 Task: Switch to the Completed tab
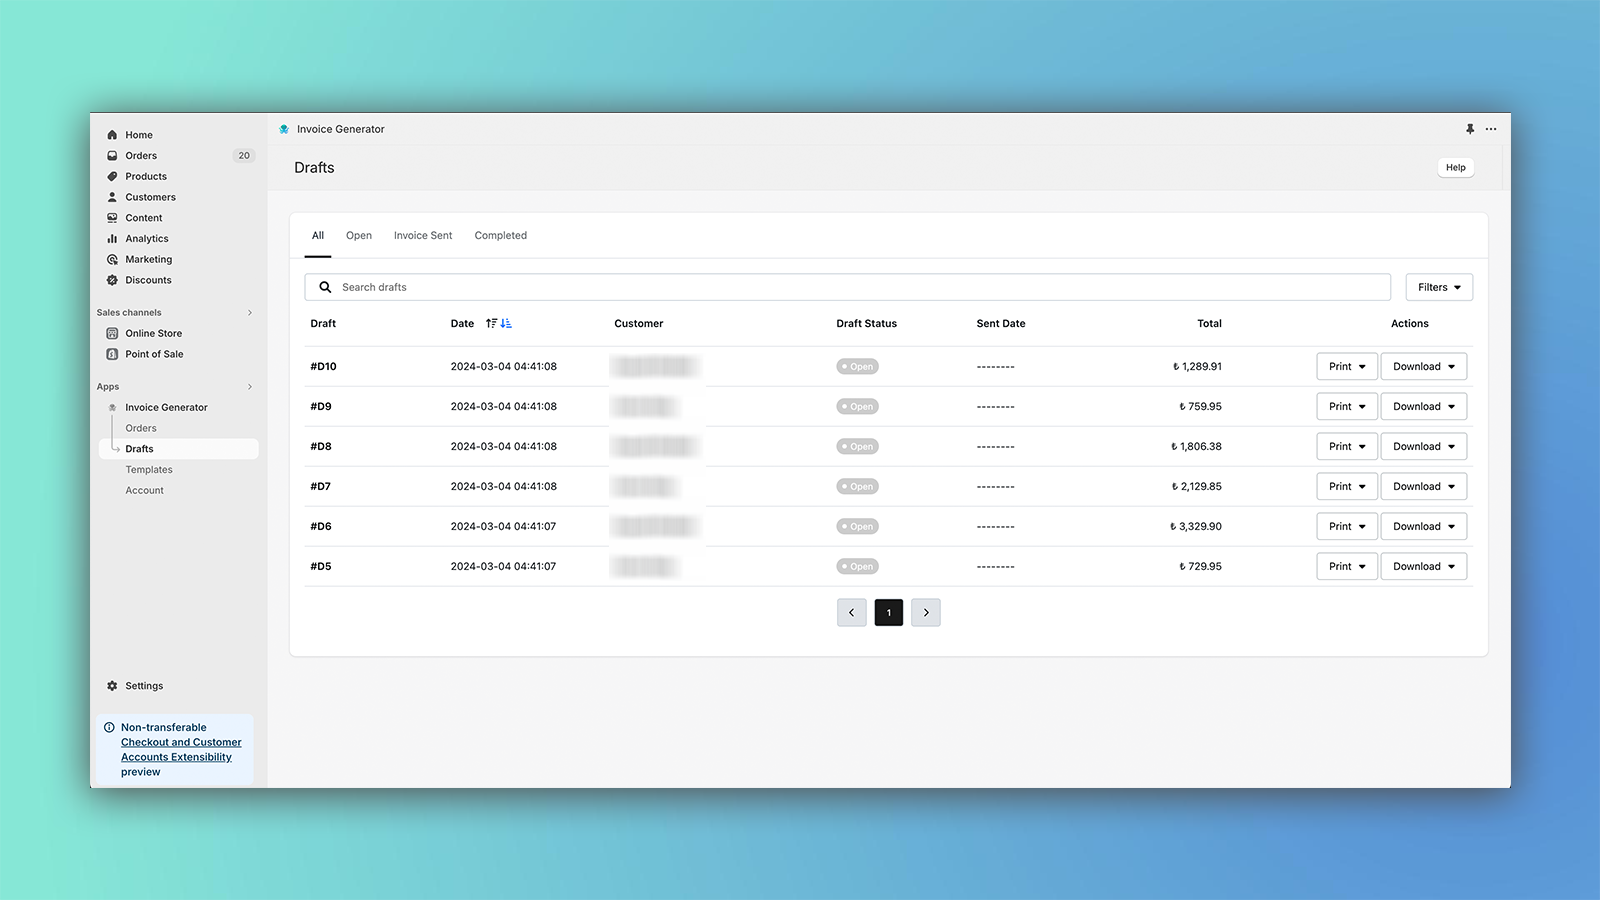(500, 236)
